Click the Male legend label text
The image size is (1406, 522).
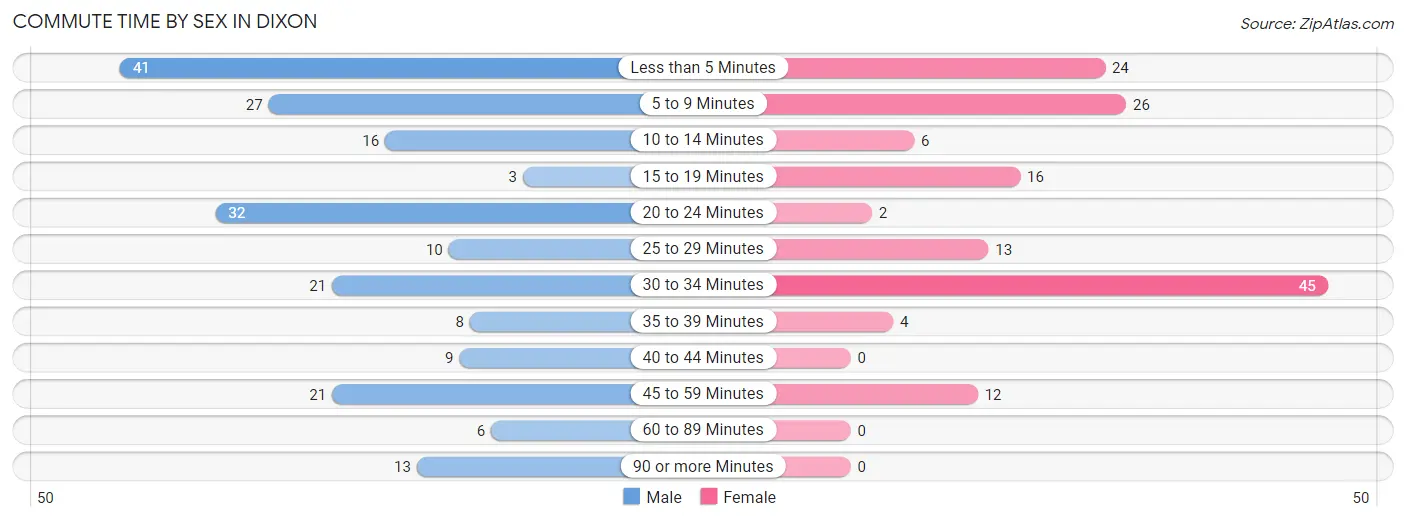[664, 497]
